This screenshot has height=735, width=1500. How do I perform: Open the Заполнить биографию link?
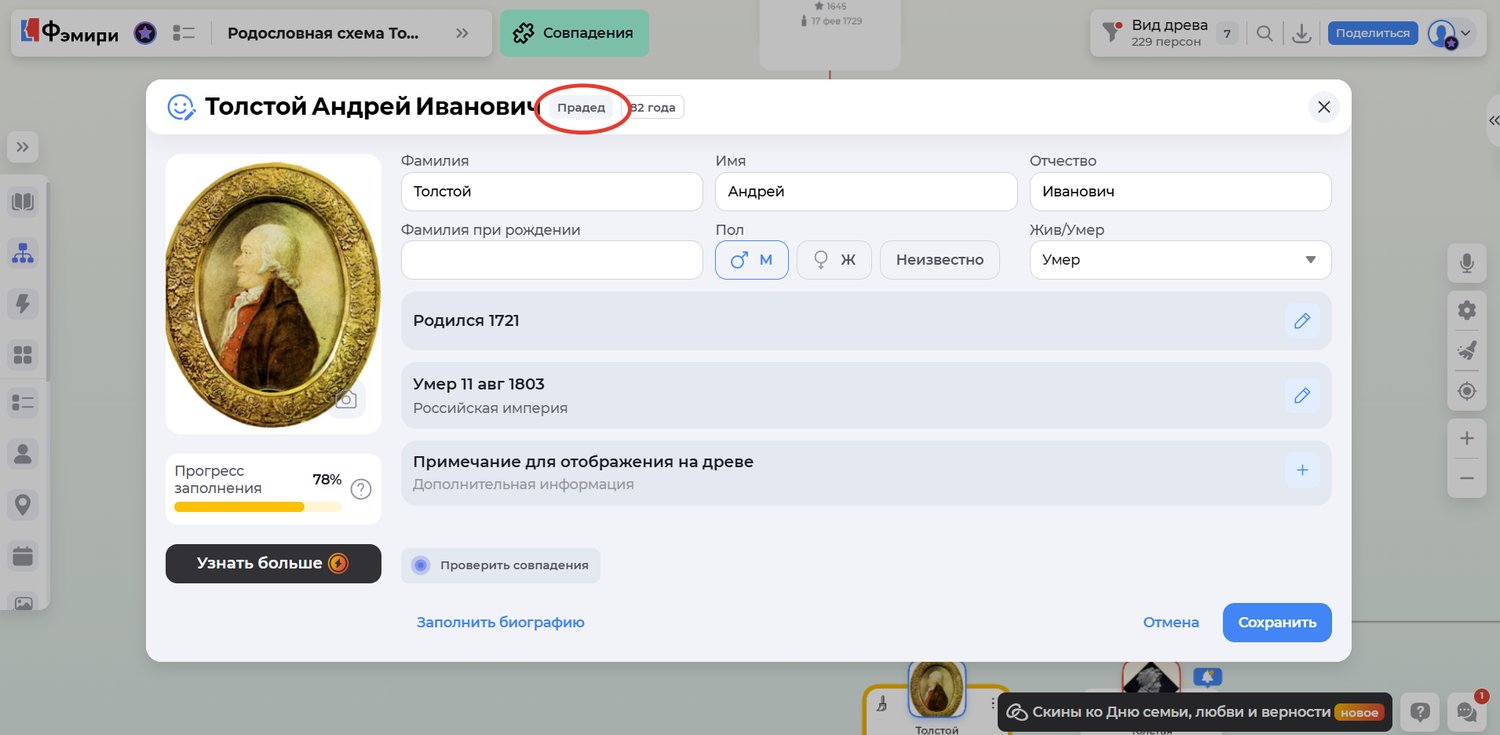point(500,622)
